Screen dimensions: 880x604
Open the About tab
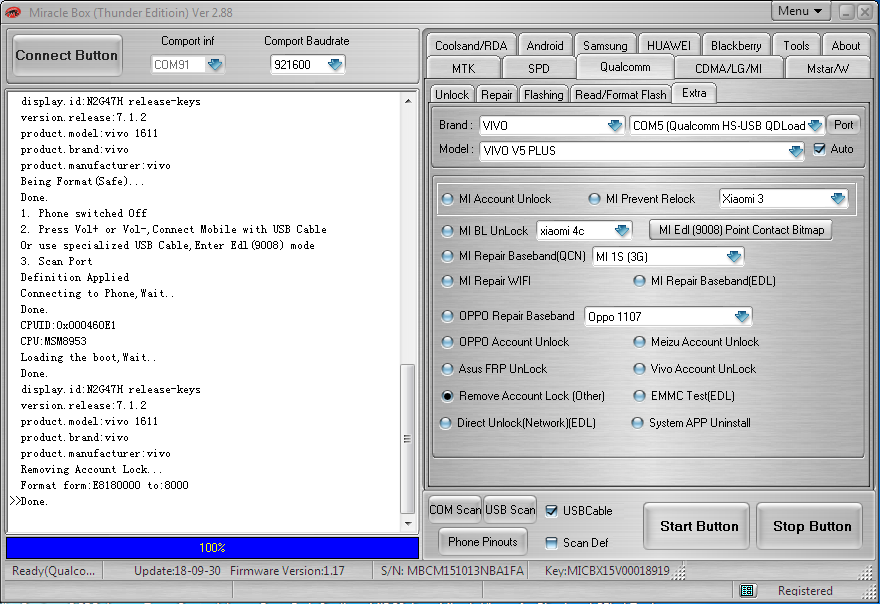pos(845,45)
